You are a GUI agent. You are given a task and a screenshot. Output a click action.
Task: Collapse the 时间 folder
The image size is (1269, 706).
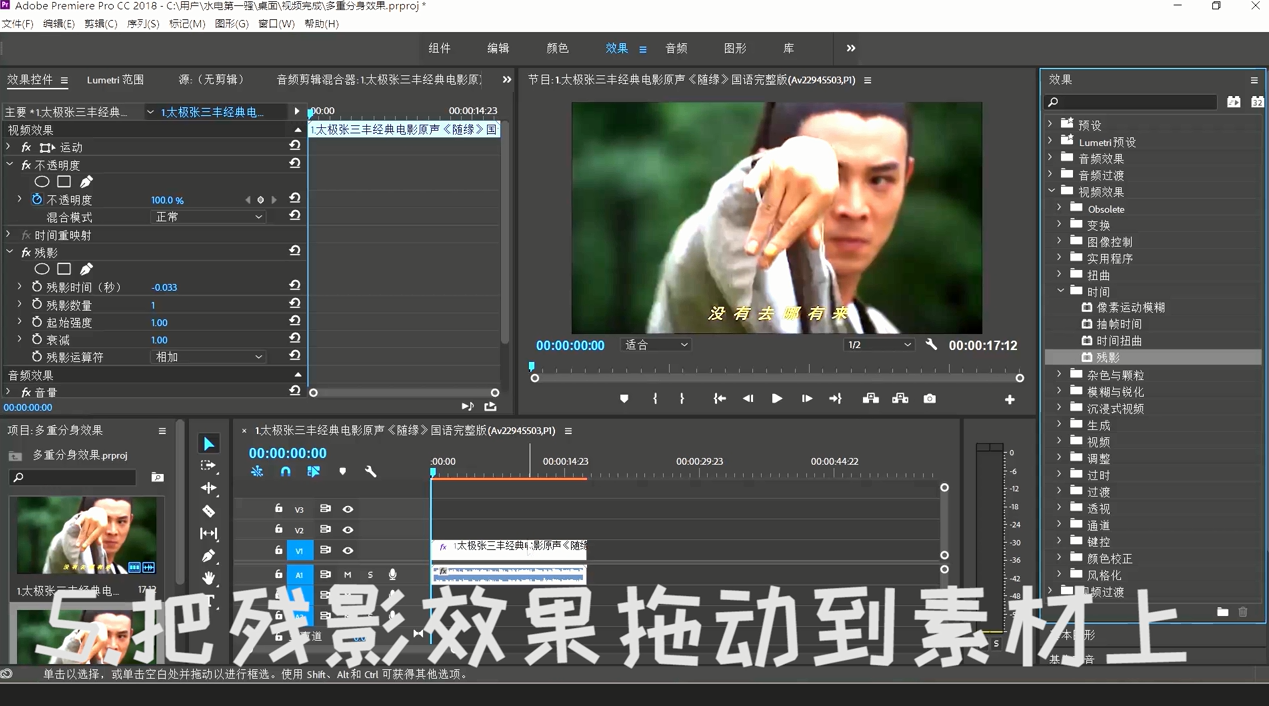1060,291
